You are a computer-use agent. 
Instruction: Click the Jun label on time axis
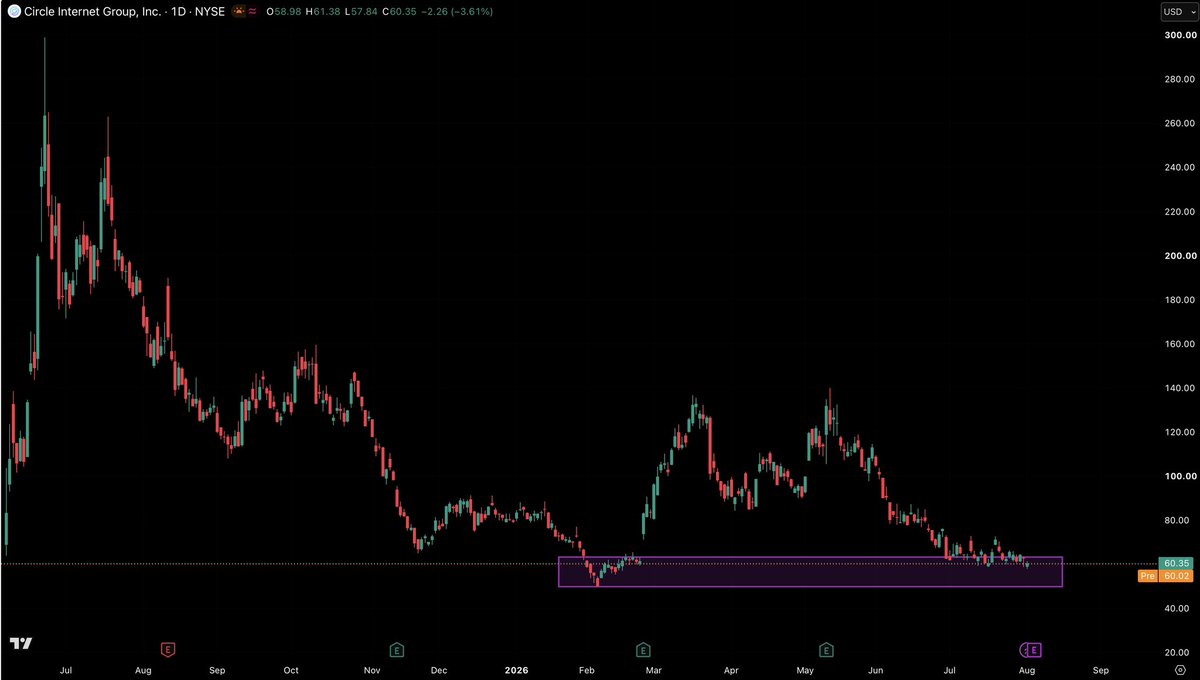(877, 669)
